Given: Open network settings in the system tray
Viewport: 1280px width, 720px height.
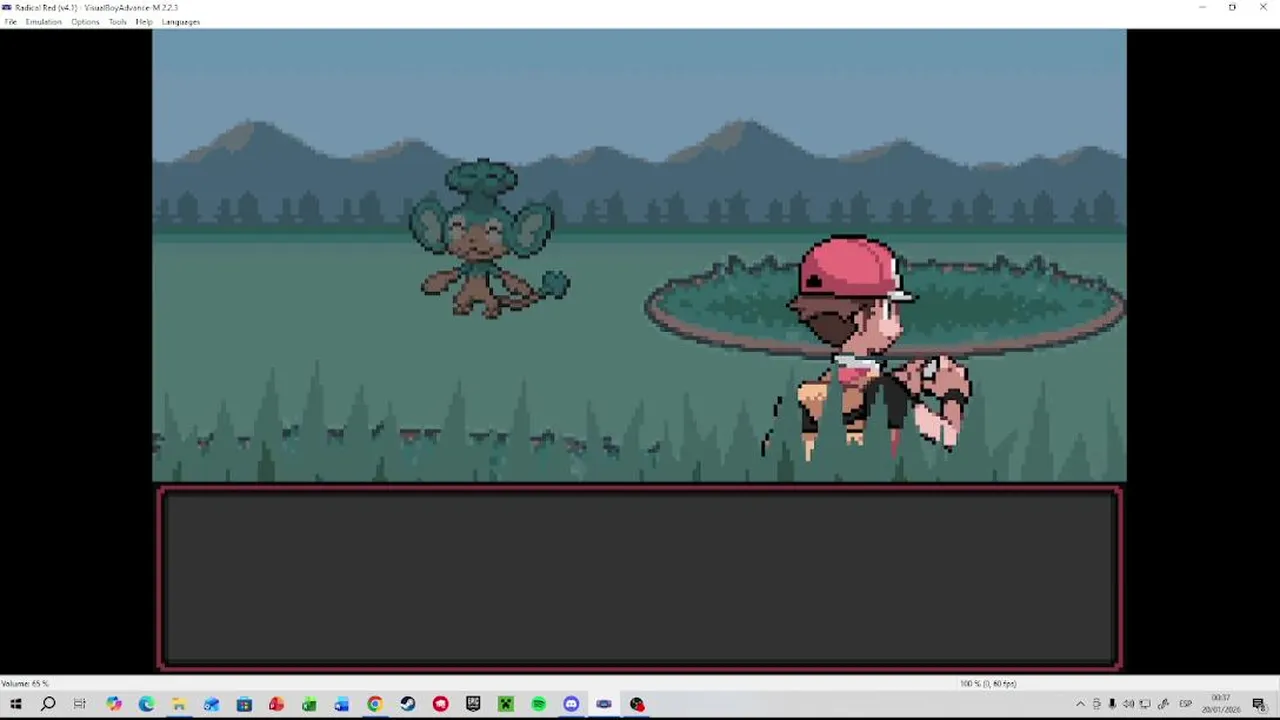Looking at the screenshot, I should tap(1145, 704).
